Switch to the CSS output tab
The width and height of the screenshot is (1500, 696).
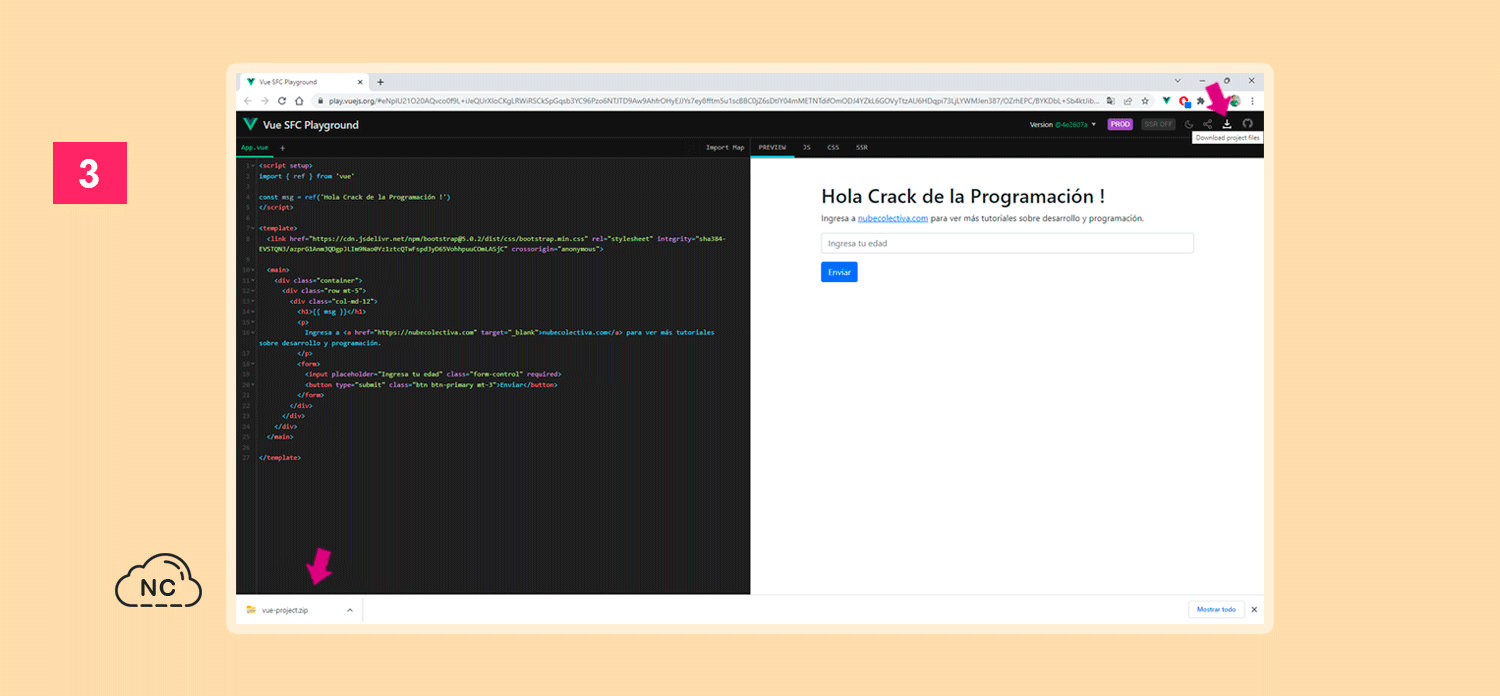[833, 147]
